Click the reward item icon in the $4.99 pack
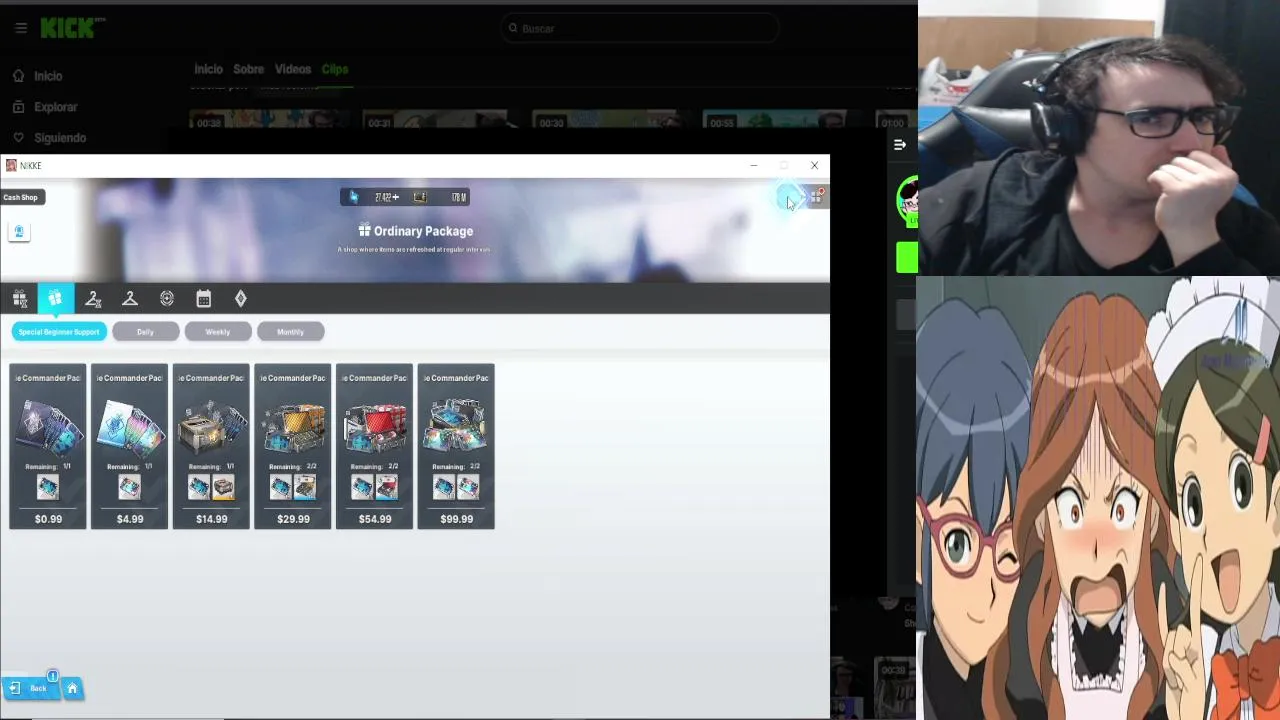This screenshot has width=1280, height=720. click(130, 487)
